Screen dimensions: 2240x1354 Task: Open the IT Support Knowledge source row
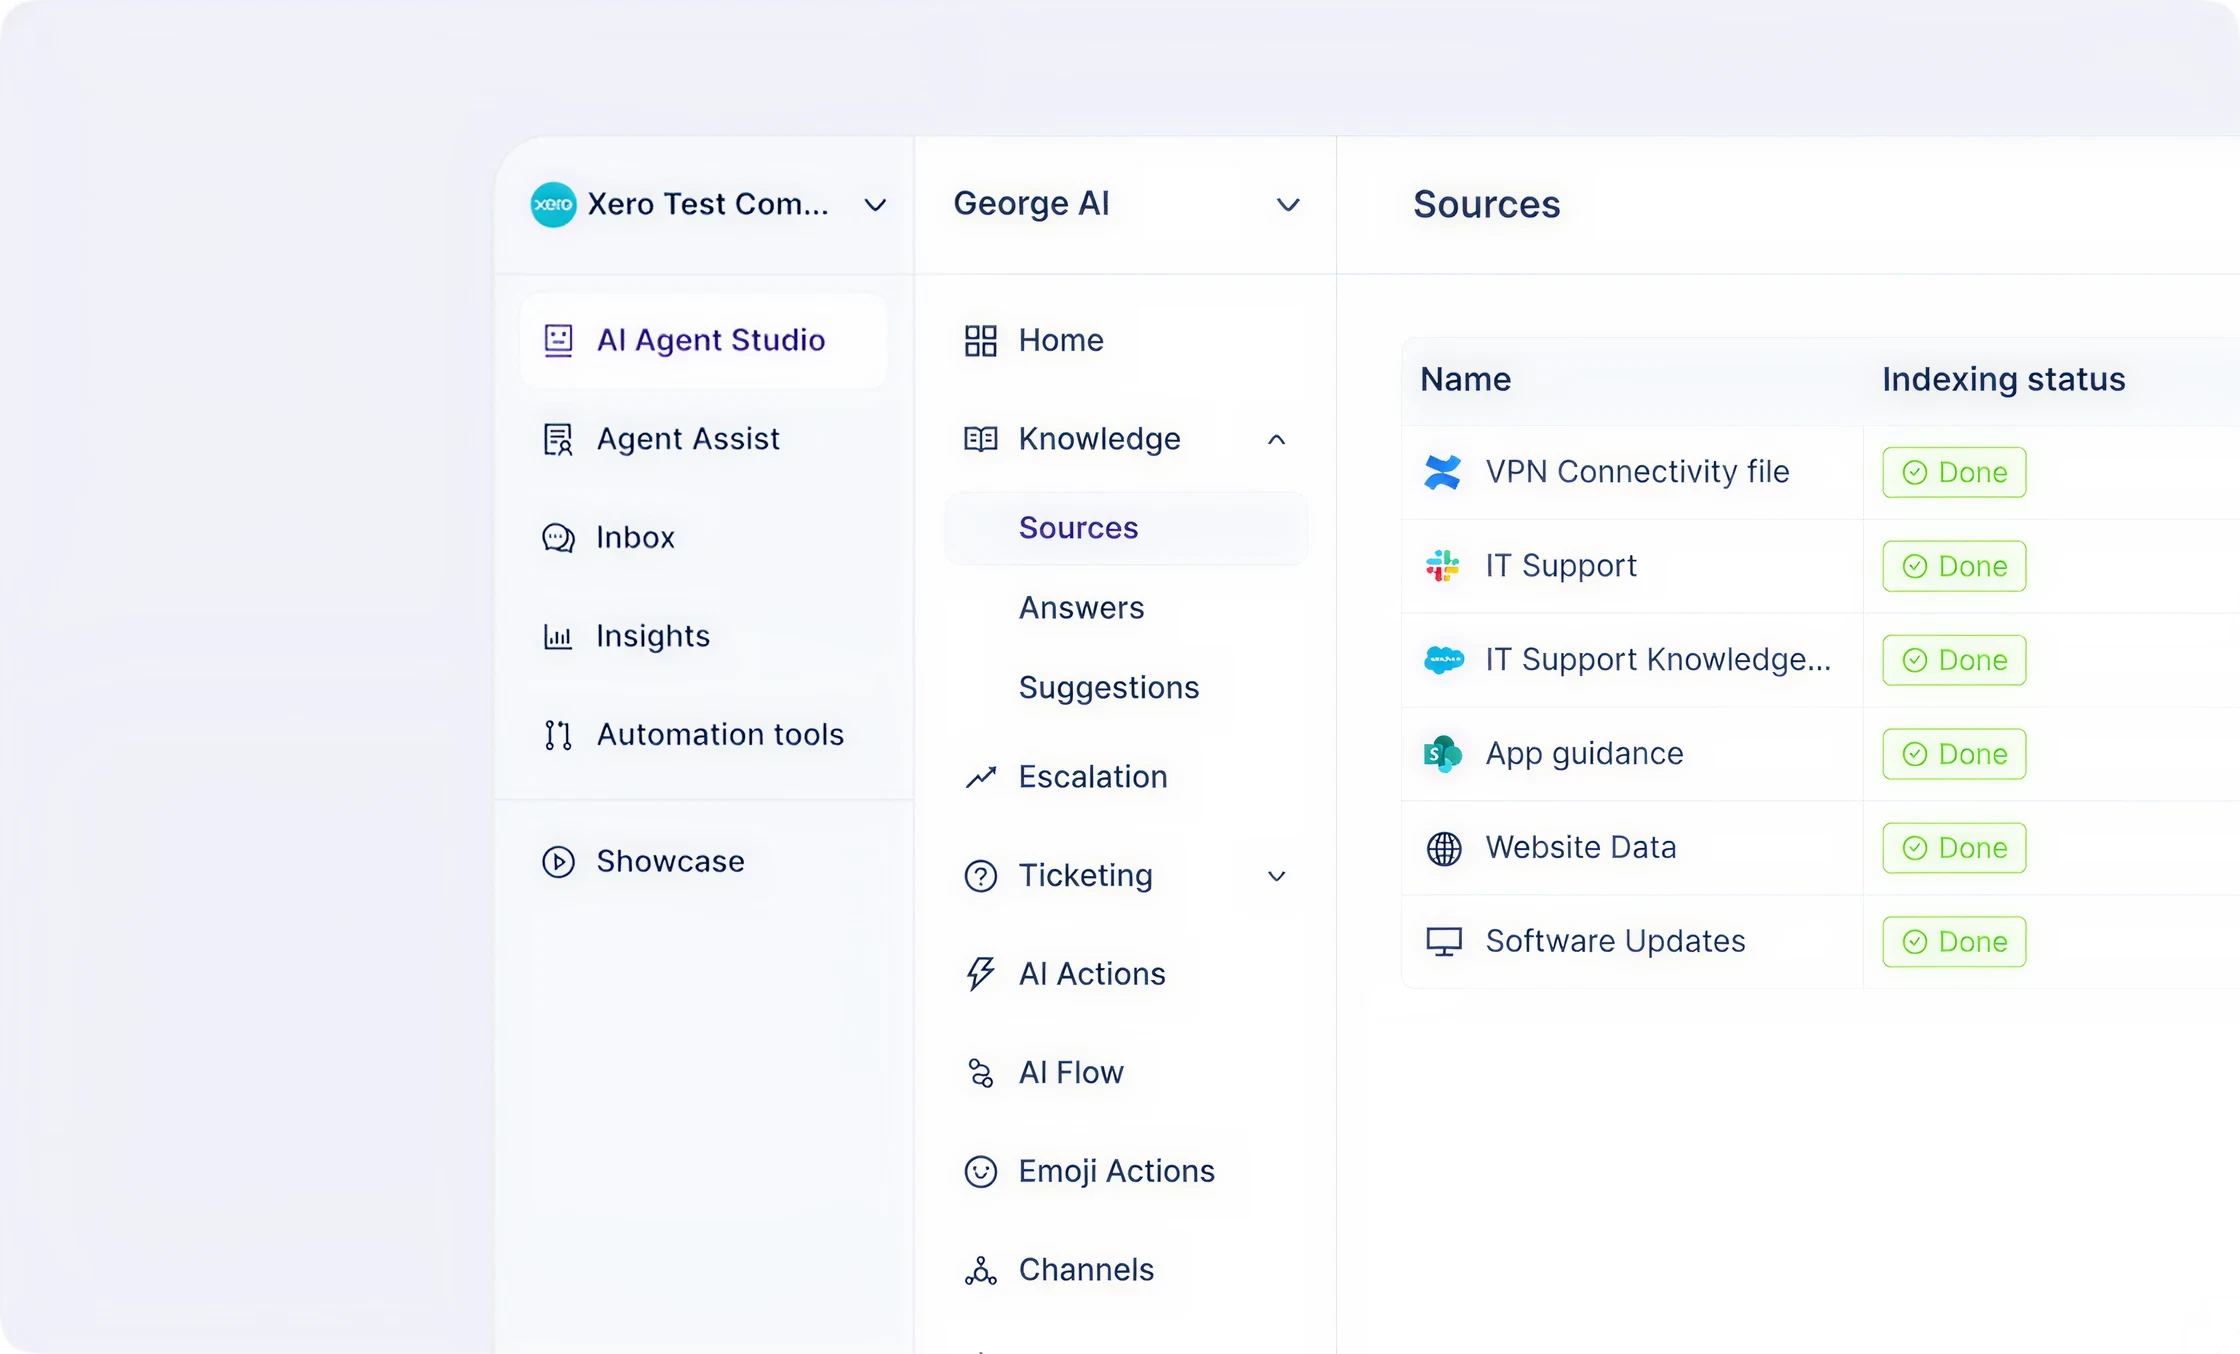pos(1658,660)
